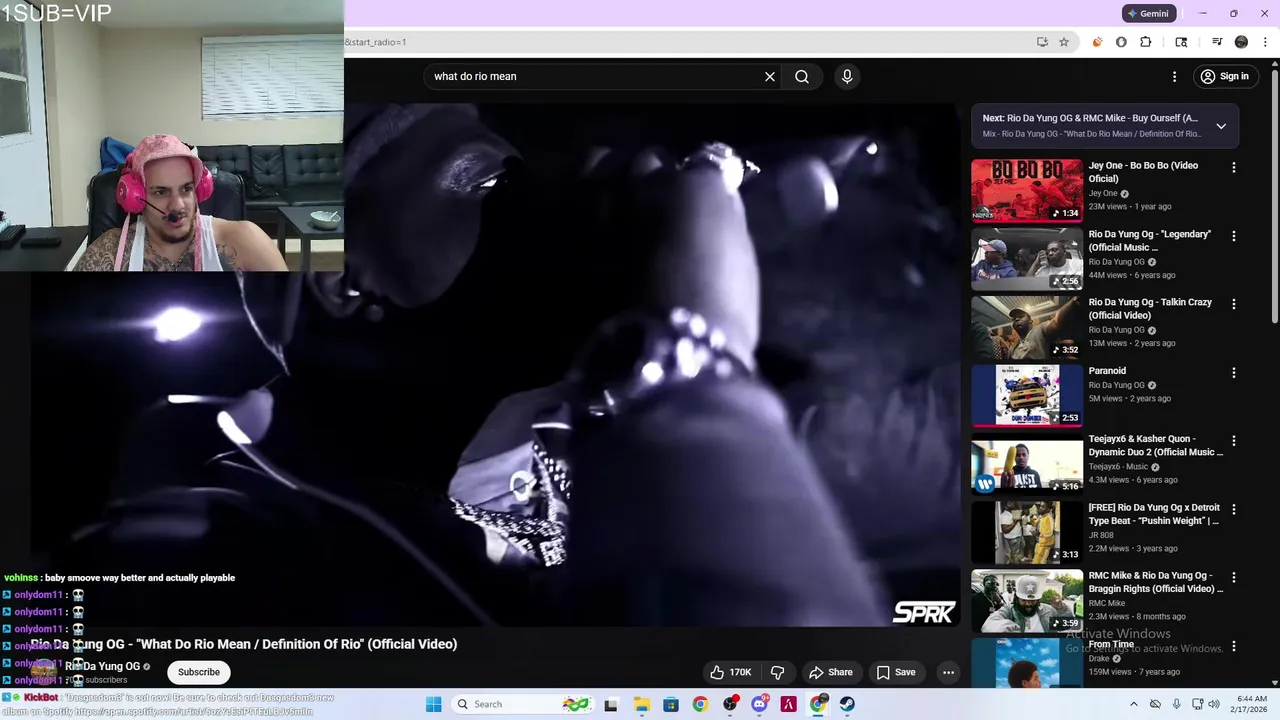
Task: Open Jey One - Bo Bo Bo video thumbnail
Action: [x=1027, y=190]
